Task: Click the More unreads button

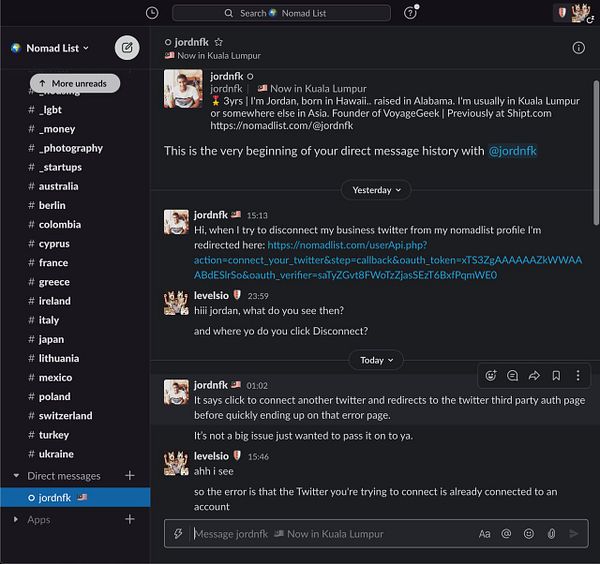Action: tap(75, 83)
